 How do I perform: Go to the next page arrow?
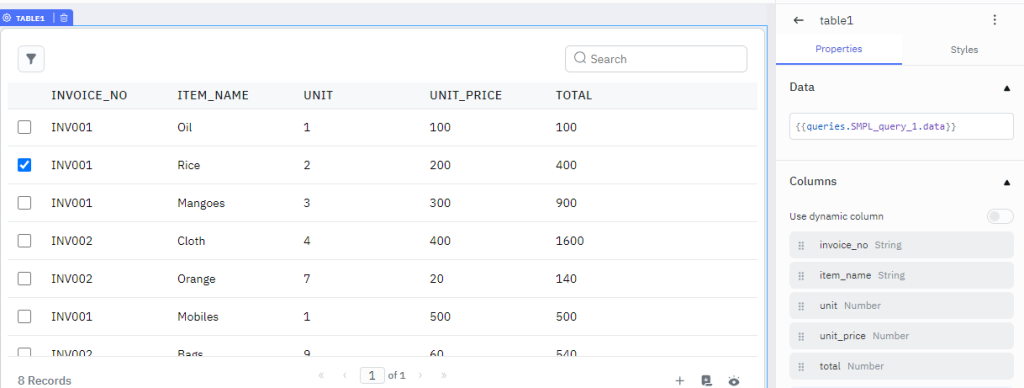[x=421, y=376]
